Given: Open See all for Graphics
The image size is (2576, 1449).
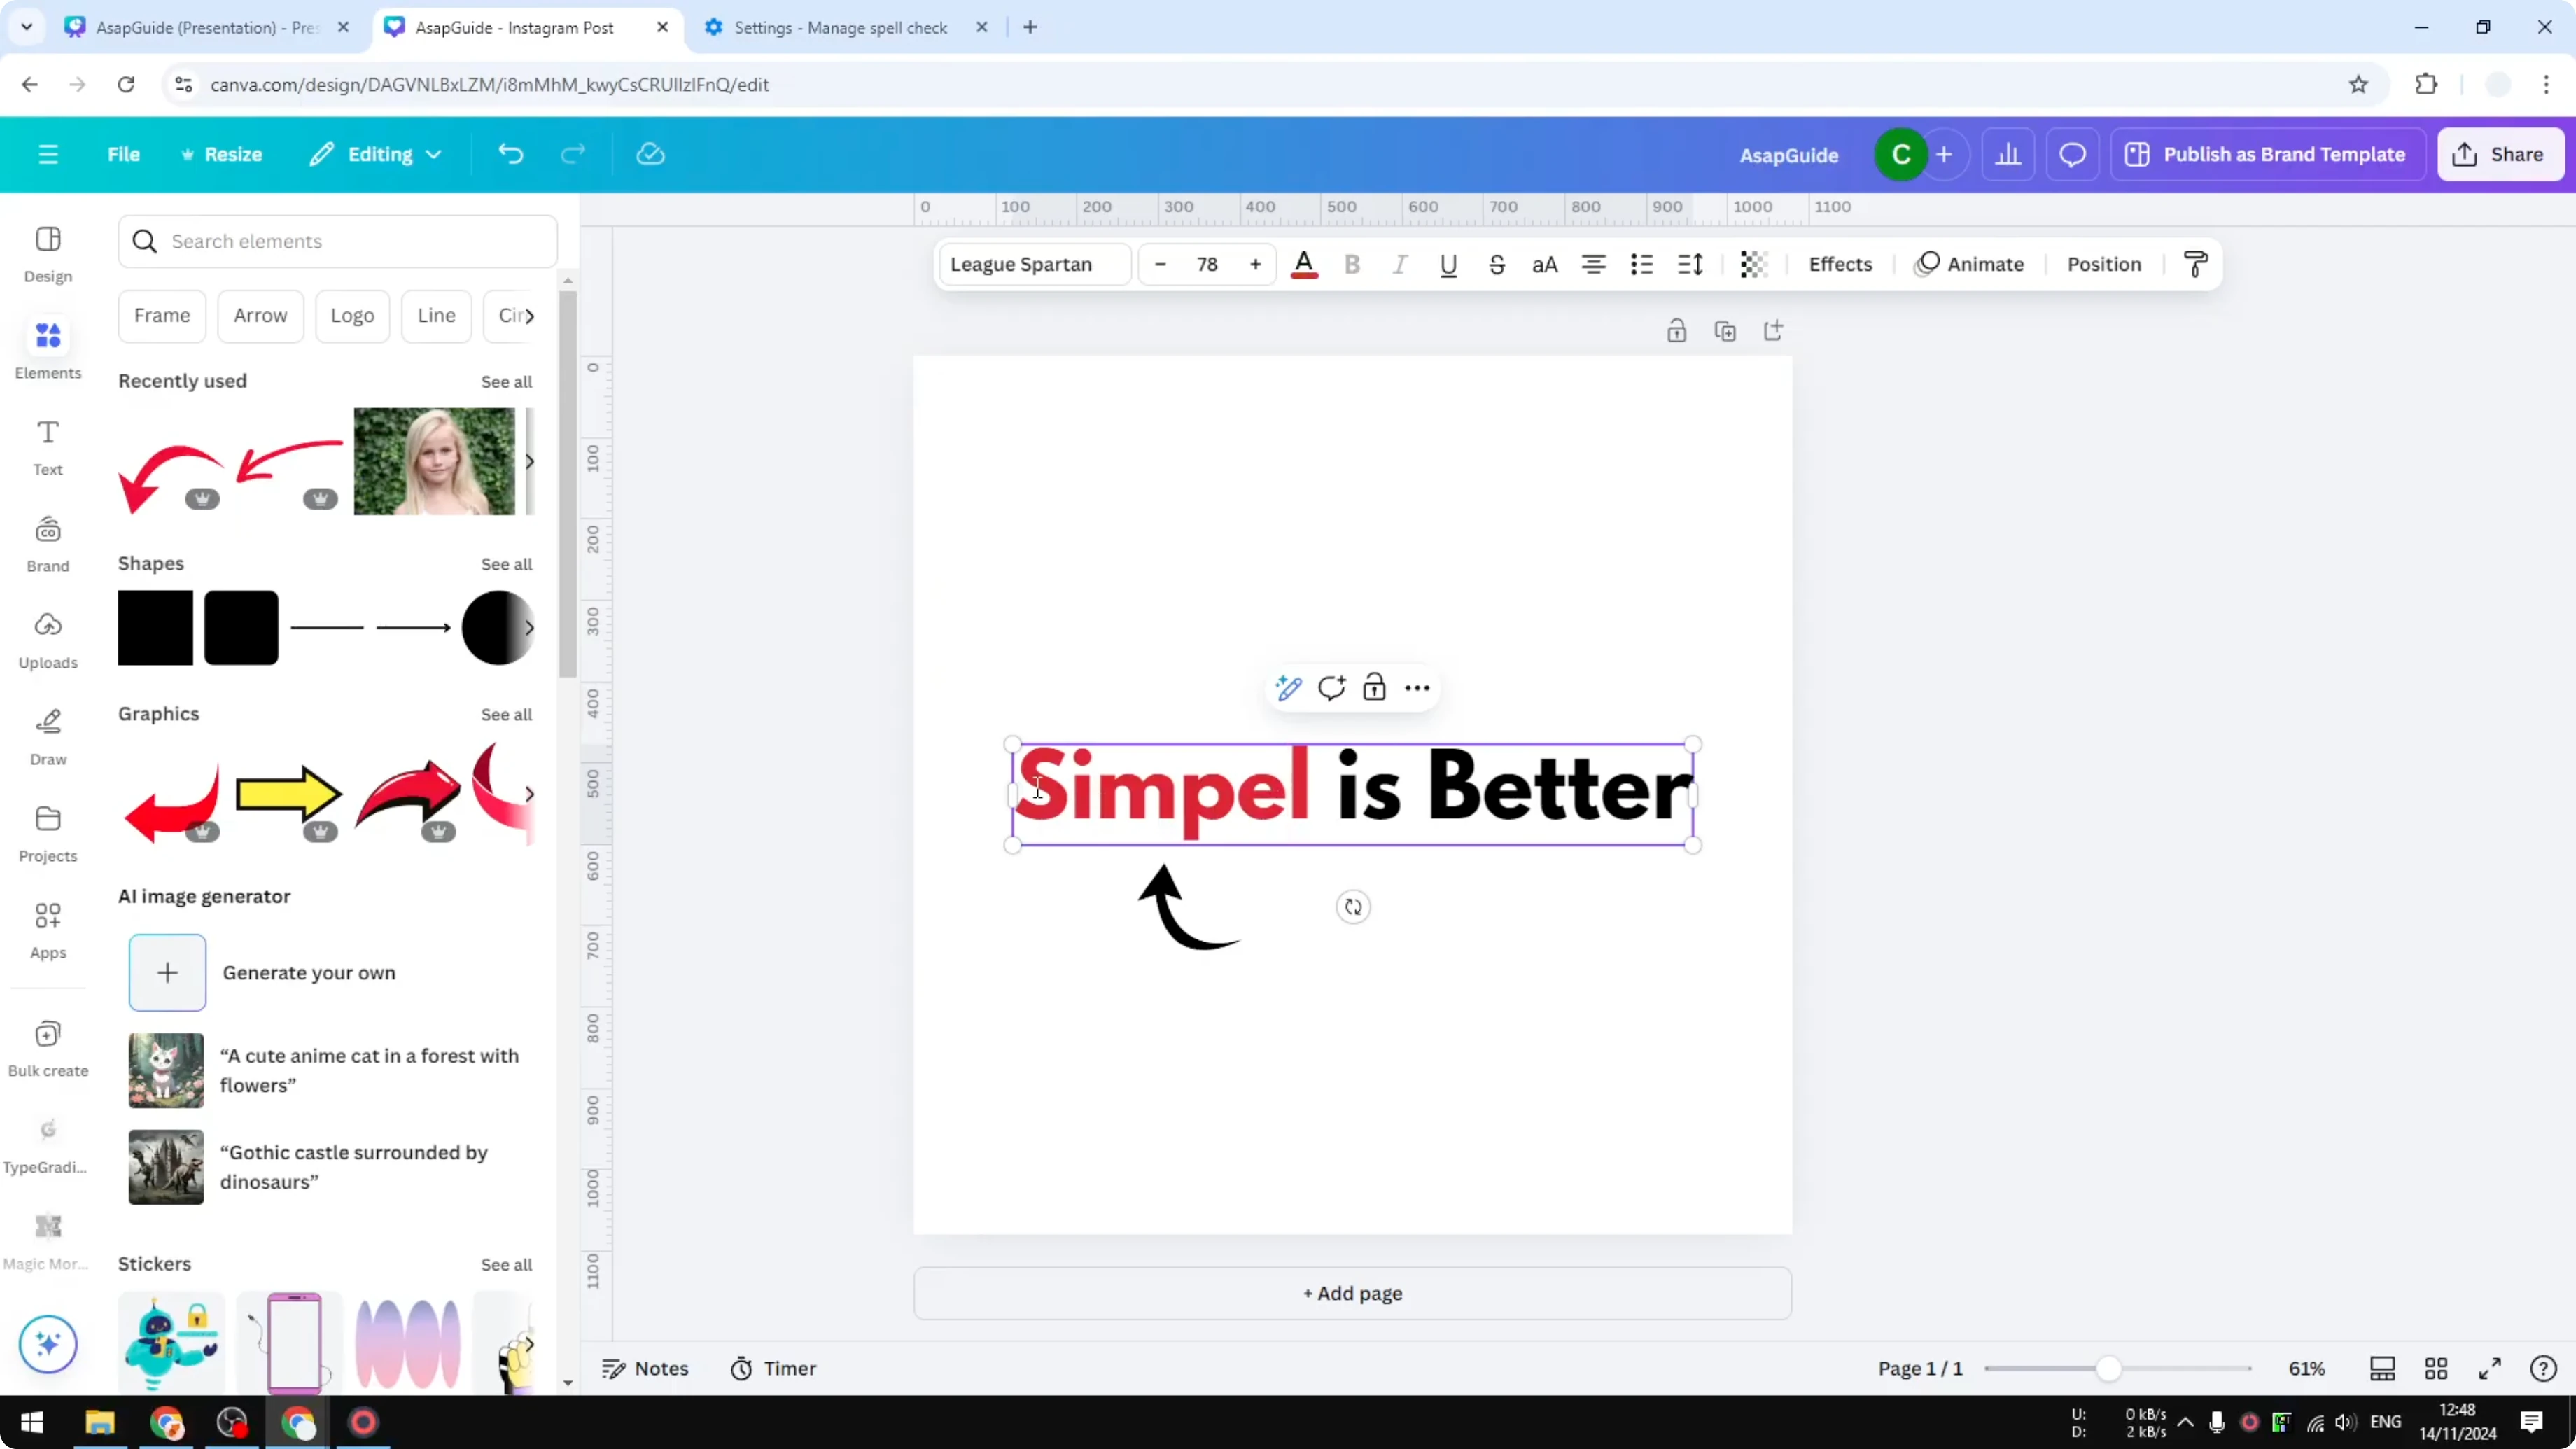Looking at the screenshot, I should (506, 714).
